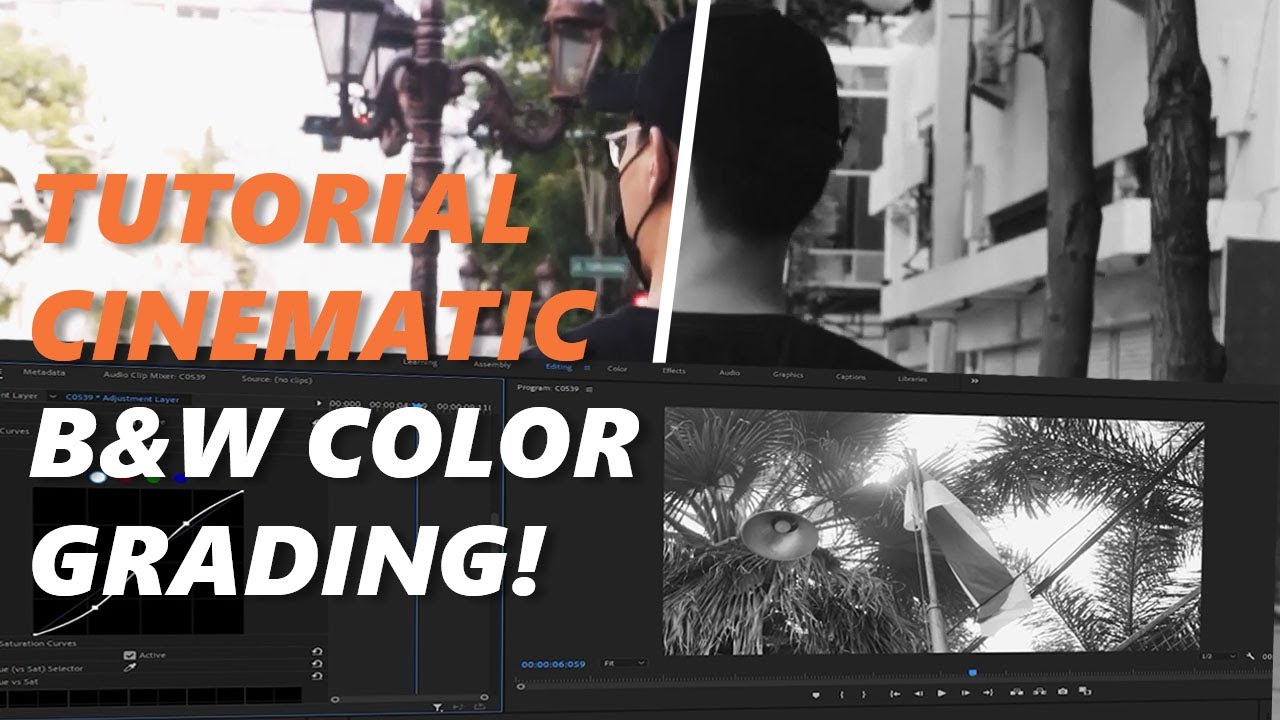Screen dimensions: 1280x720
Task: Click the Program monitor blue playhead
Action: point(972,673)
